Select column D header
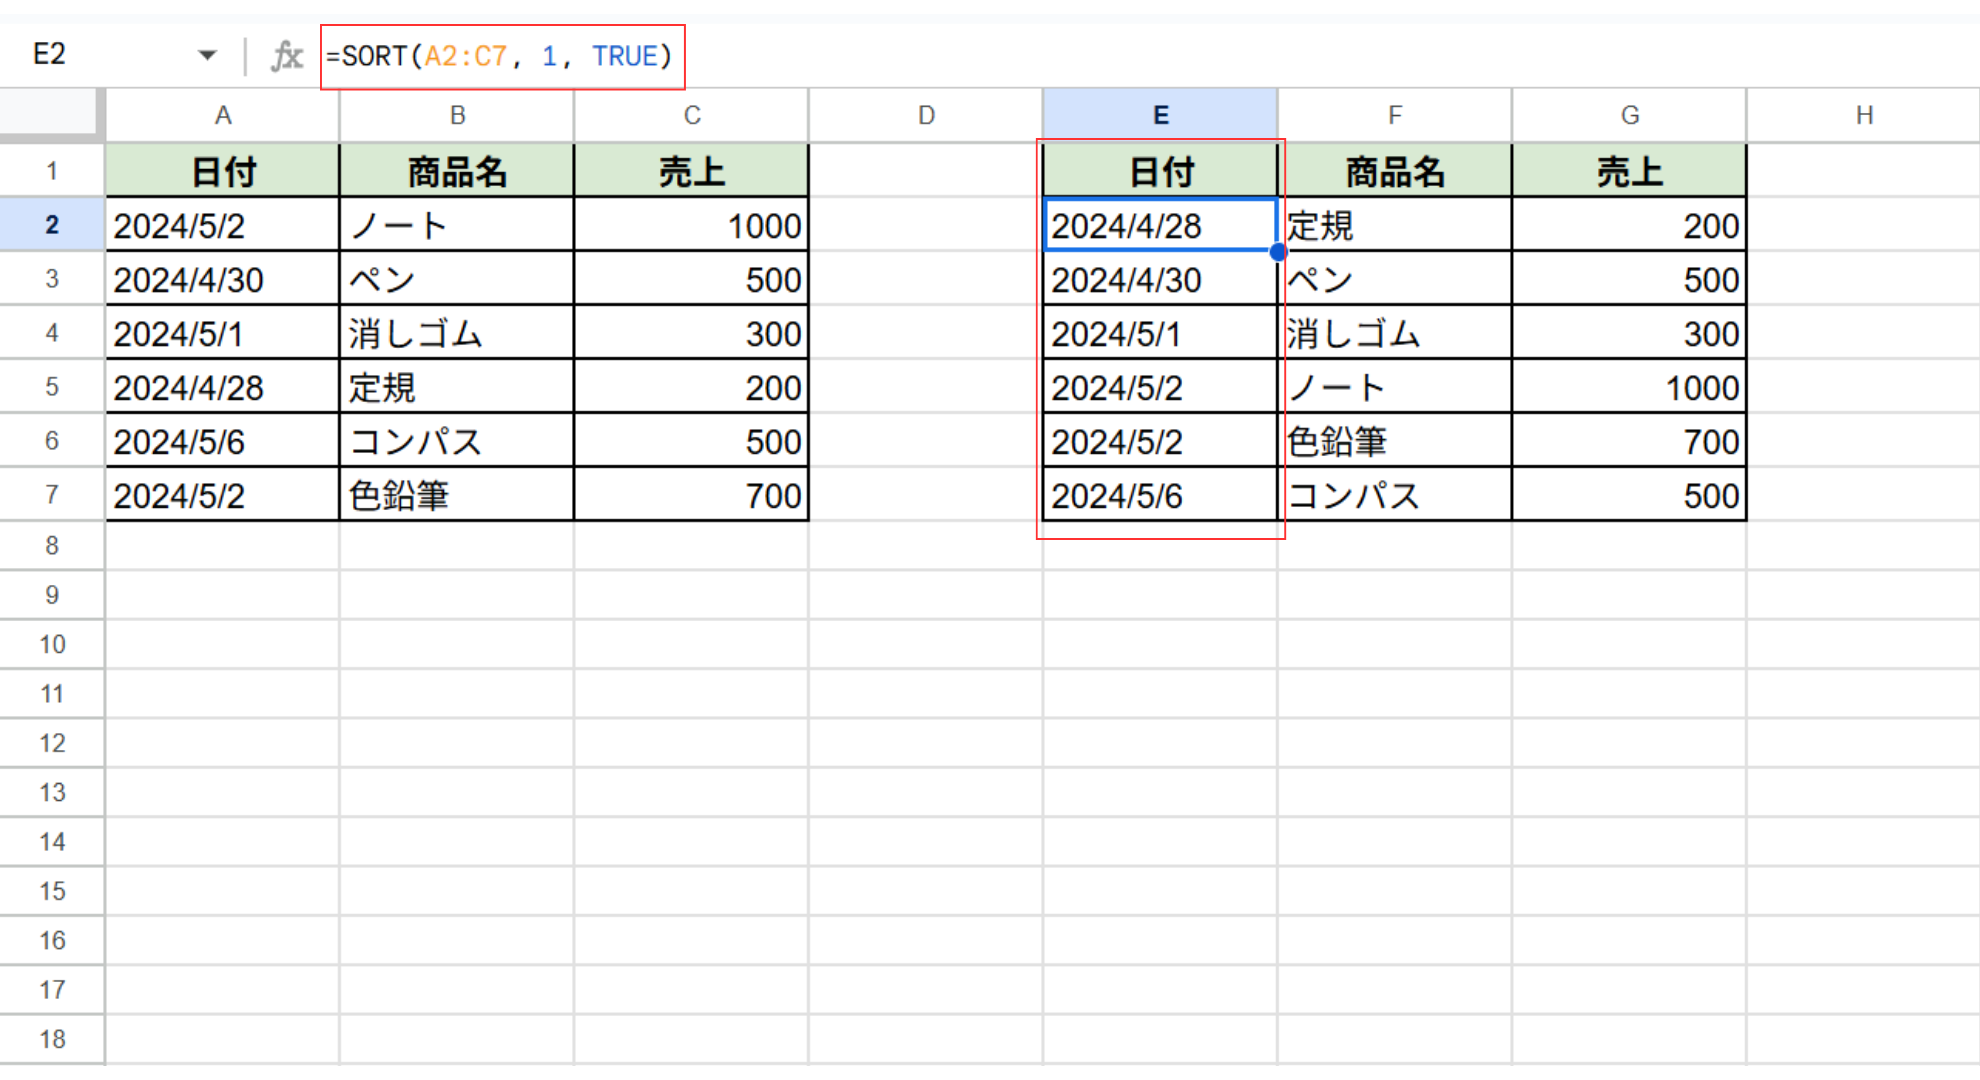Viewport: 1980px width, 1080px height. 926,115
